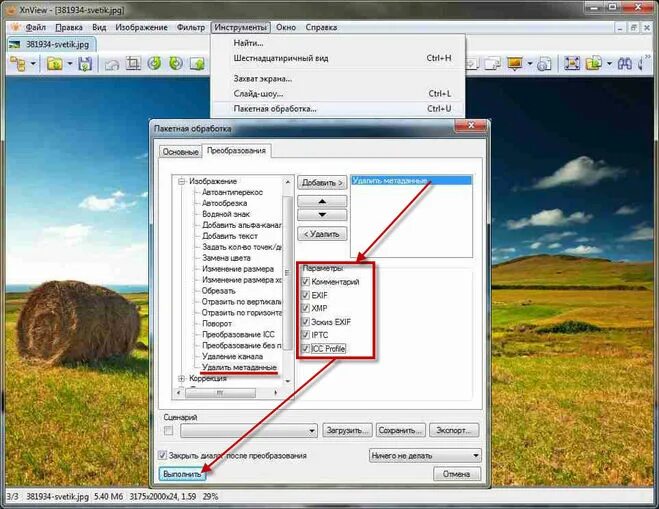This screenshot has height=509, width=659.
Task: Open the Изображение menu
Action: coord(142,27)
